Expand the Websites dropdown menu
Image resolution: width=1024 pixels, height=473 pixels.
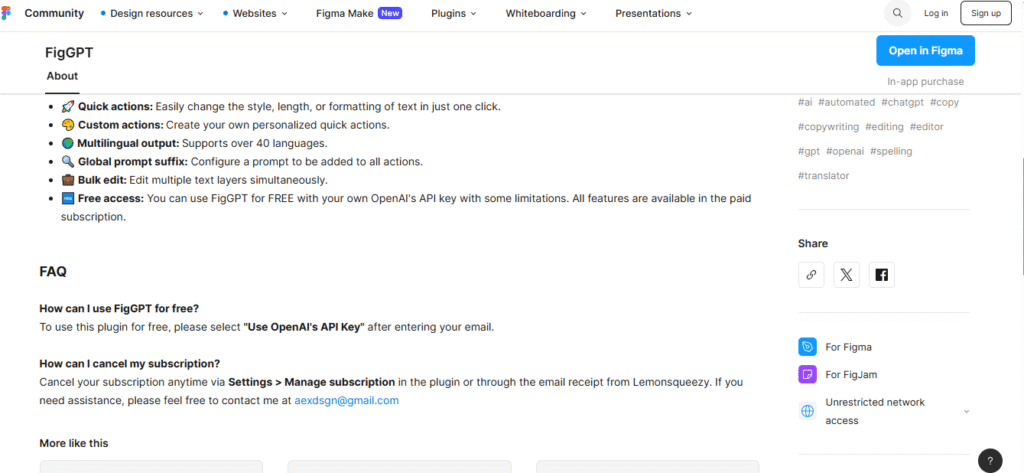255,13
